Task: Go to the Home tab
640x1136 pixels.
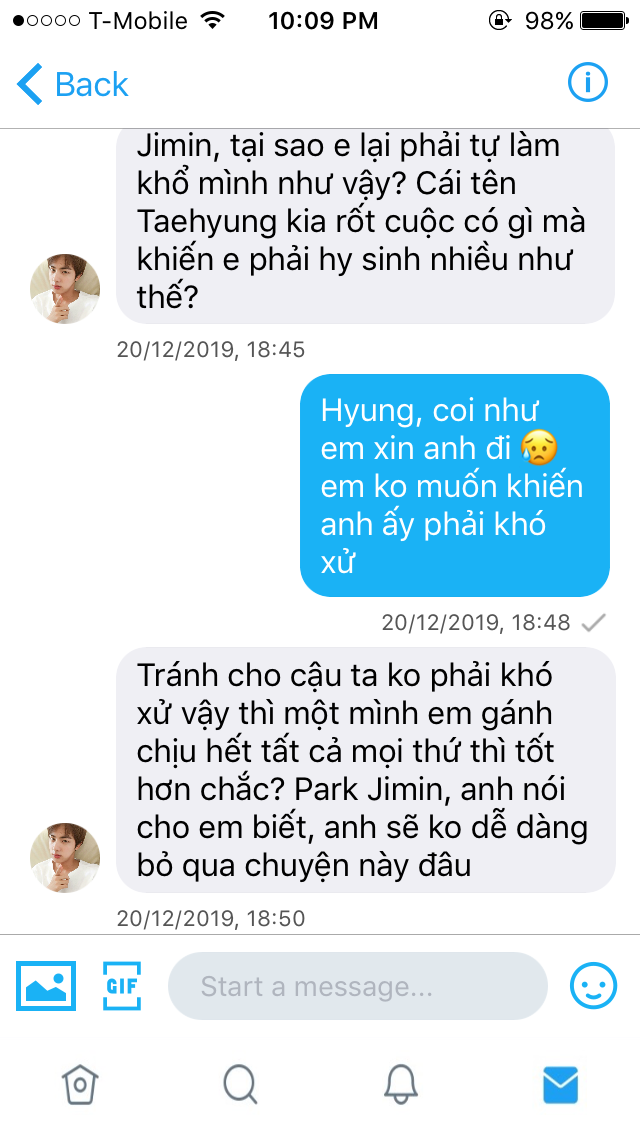Action: [x=80, y=1085]
